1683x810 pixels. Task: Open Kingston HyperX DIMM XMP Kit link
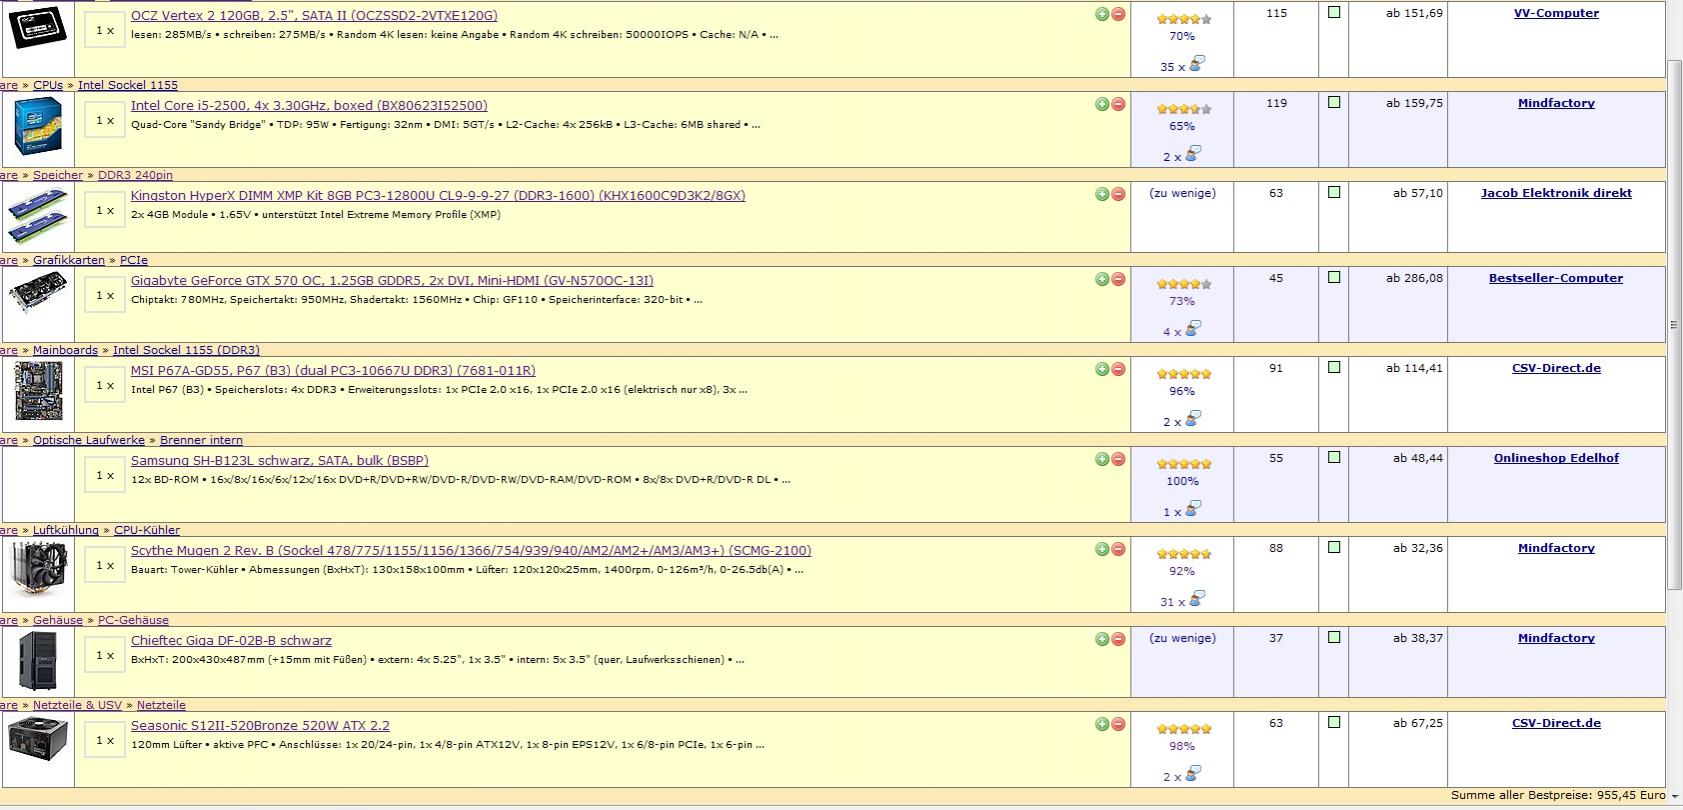pos(438,195)
